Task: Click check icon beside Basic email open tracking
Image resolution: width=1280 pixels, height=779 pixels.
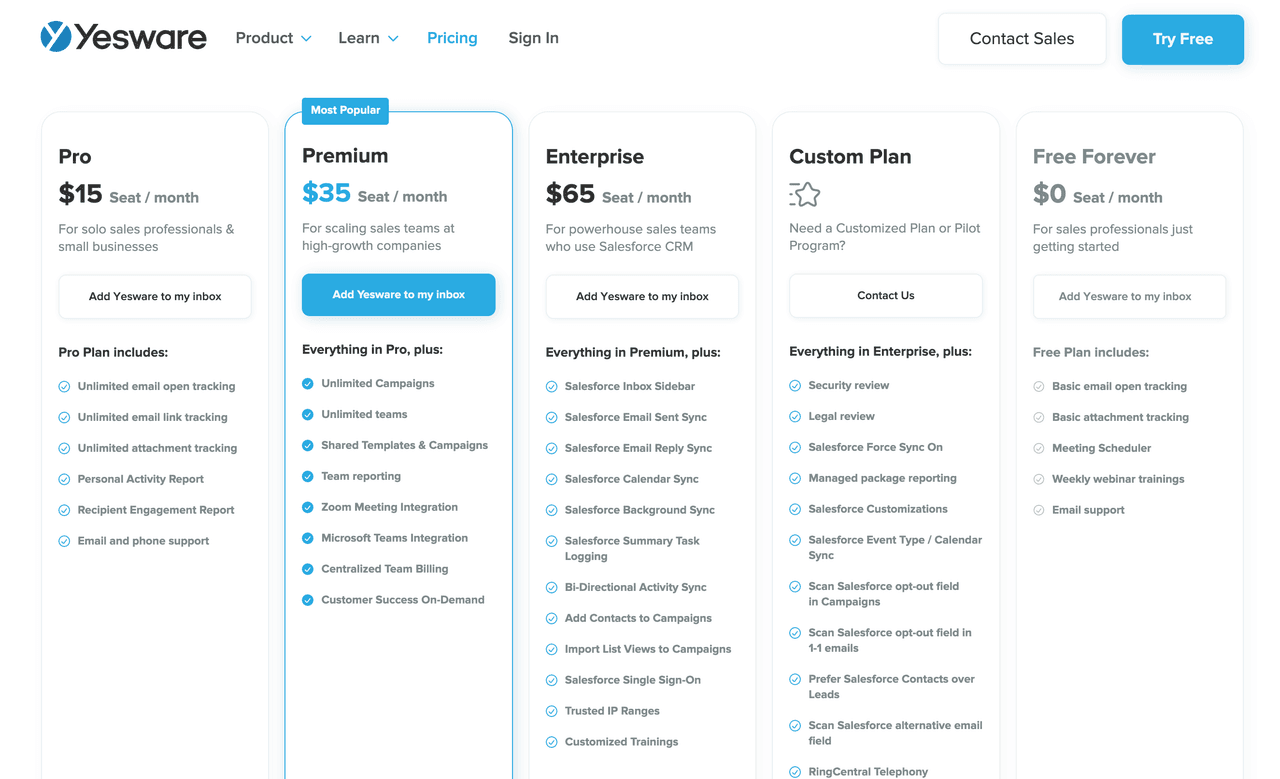Action: [1039, 387]
